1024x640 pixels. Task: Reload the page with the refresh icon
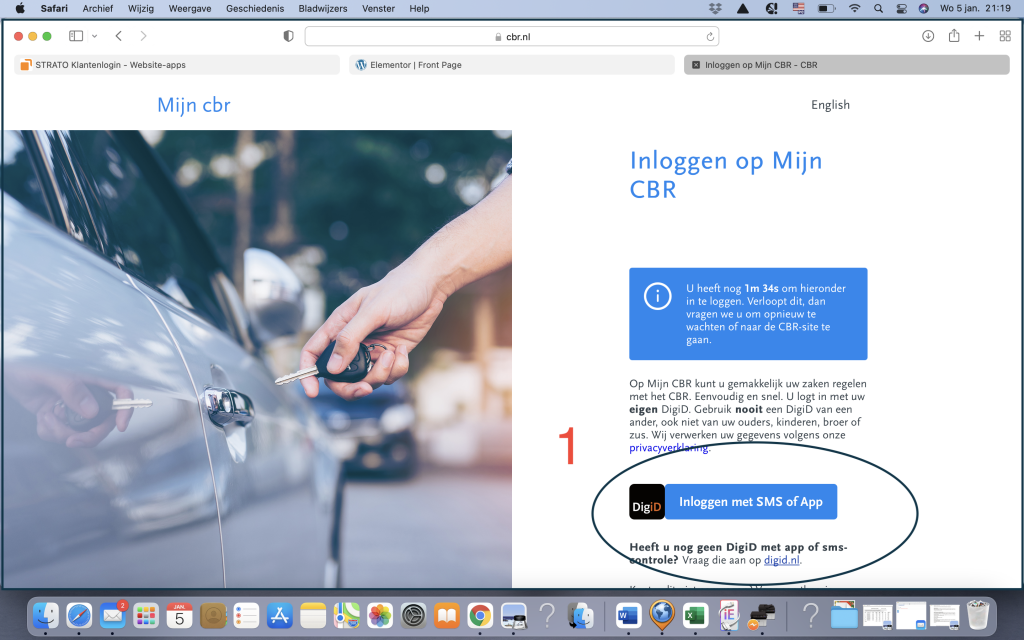709,37
